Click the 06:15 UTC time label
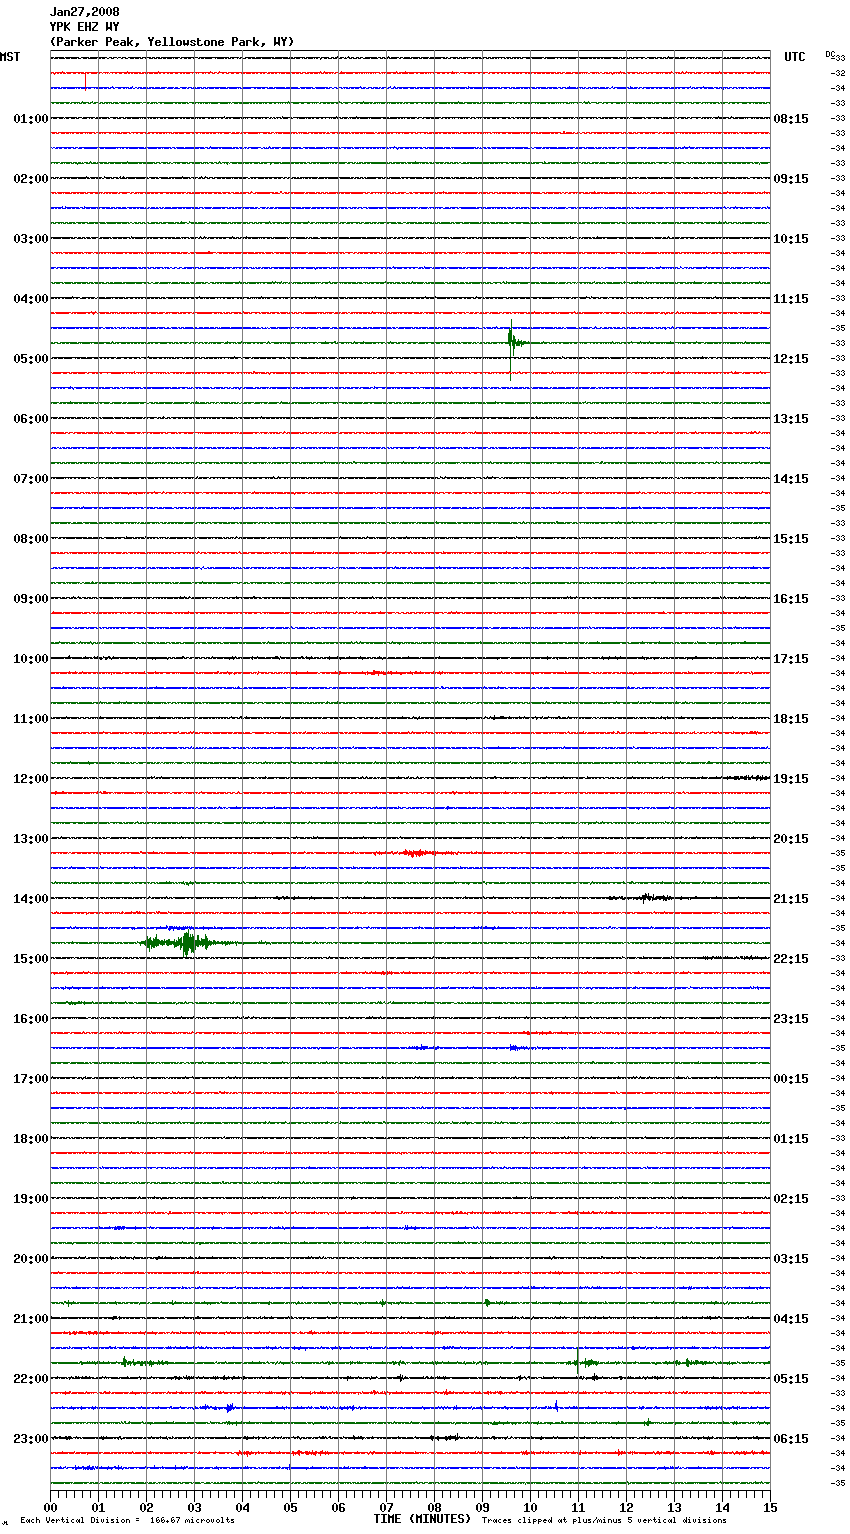Screen dimensions: 850x1534 [x=791, y=1439]
